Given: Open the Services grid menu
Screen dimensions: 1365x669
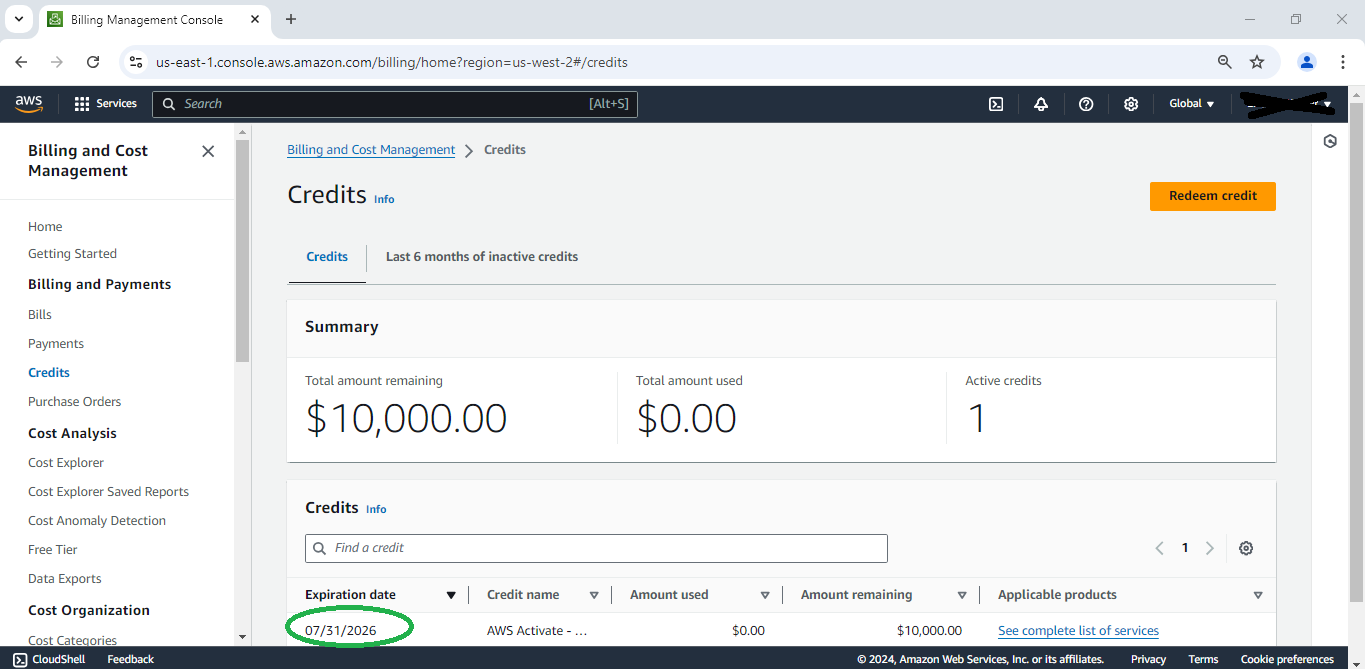Looking at the screenshot, I should (106, 104).
